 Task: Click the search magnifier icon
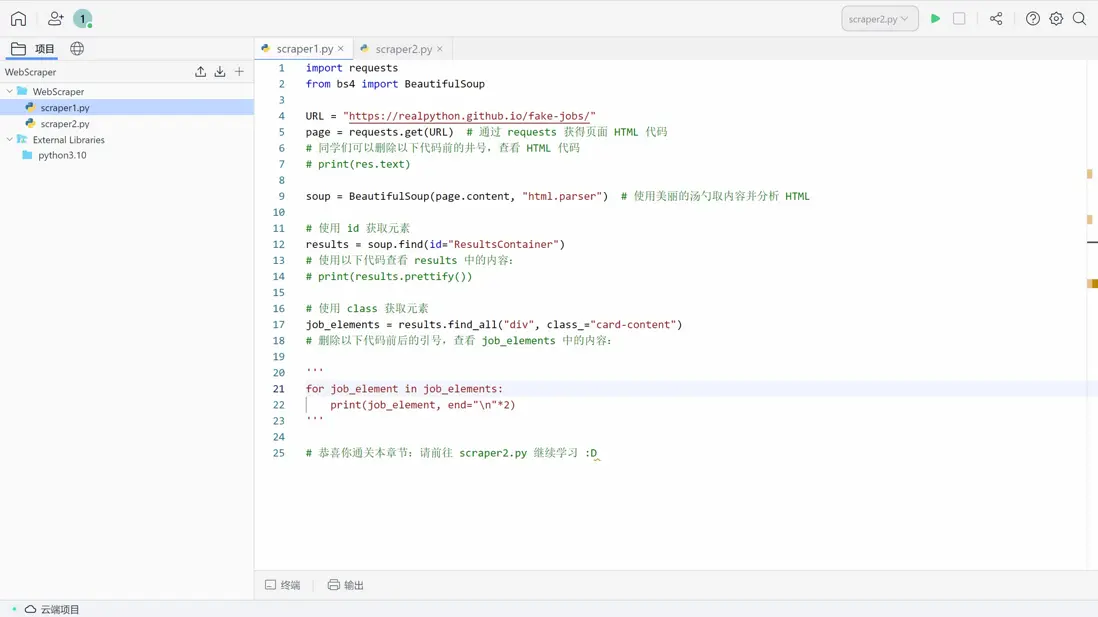pos(1079,18)
